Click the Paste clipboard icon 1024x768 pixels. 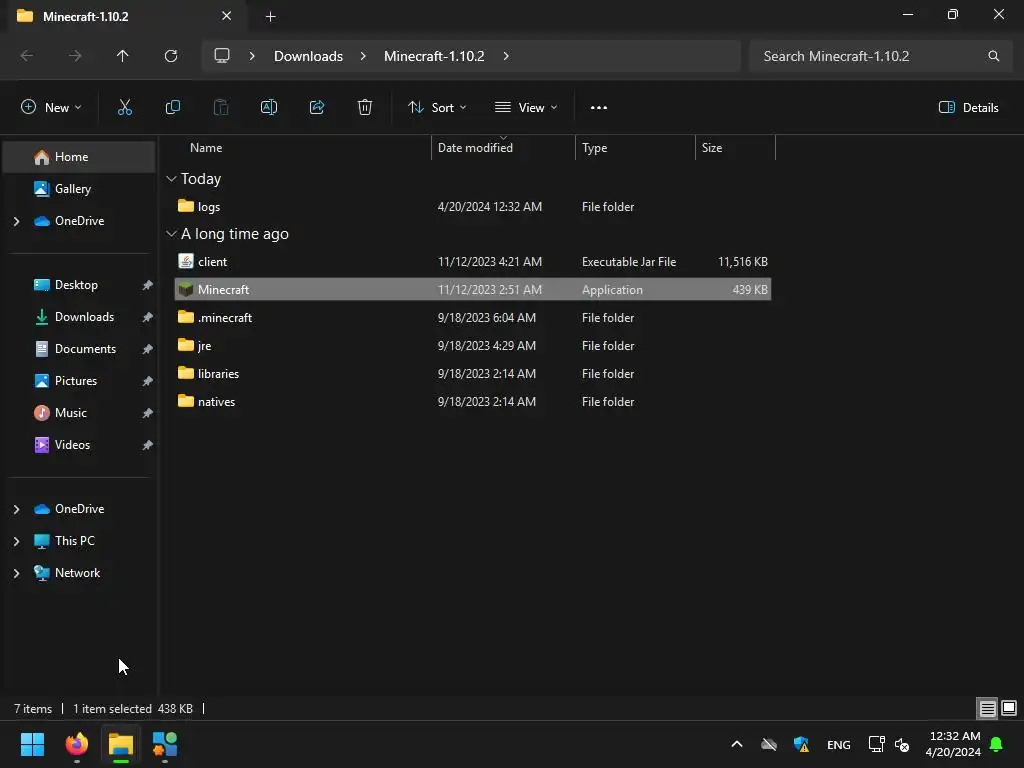(x=221, y=108)
